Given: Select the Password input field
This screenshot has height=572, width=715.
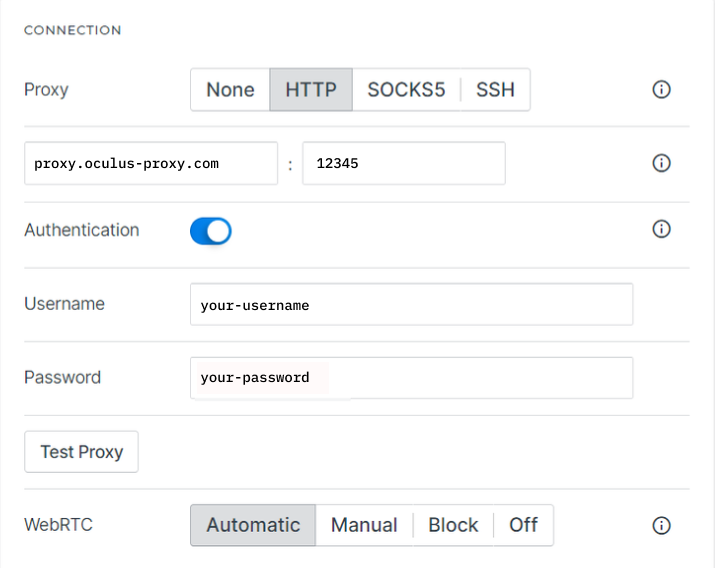Looking at the screenshot, I should [x=411, y=378].
